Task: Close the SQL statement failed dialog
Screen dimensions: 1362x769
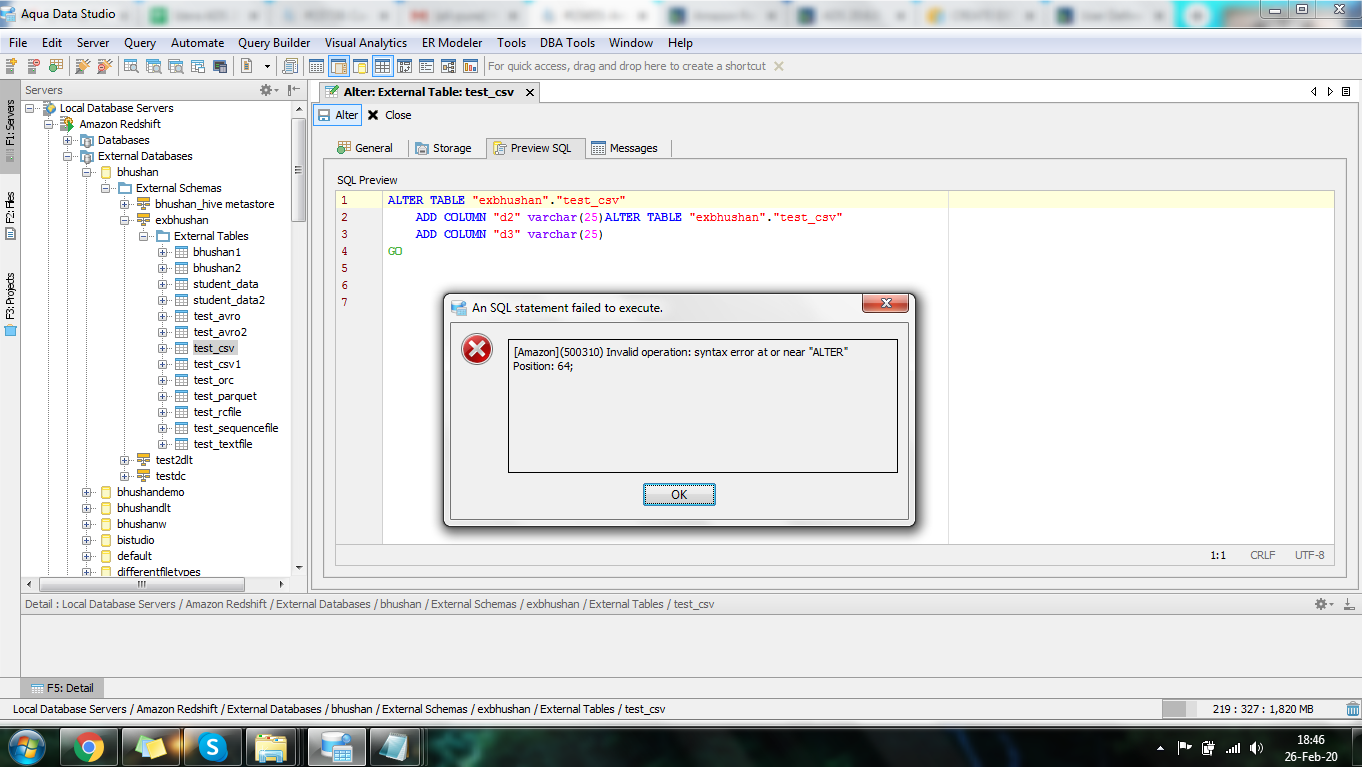Action: [886, 304]
